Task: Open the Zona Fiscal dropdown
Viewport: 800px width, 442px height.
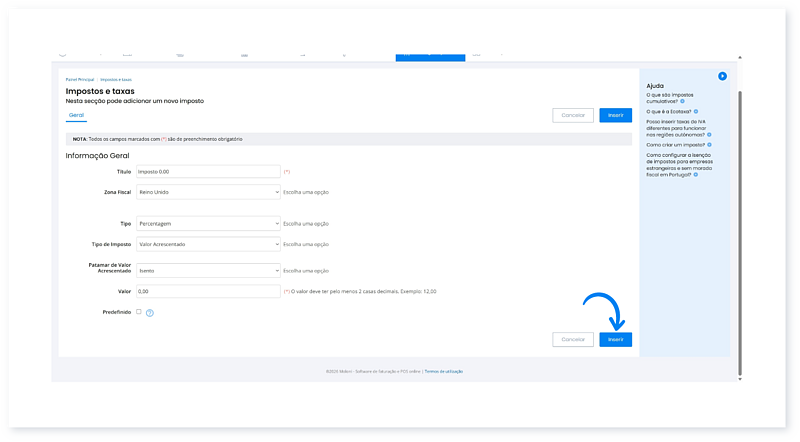Action: (208, 191)
